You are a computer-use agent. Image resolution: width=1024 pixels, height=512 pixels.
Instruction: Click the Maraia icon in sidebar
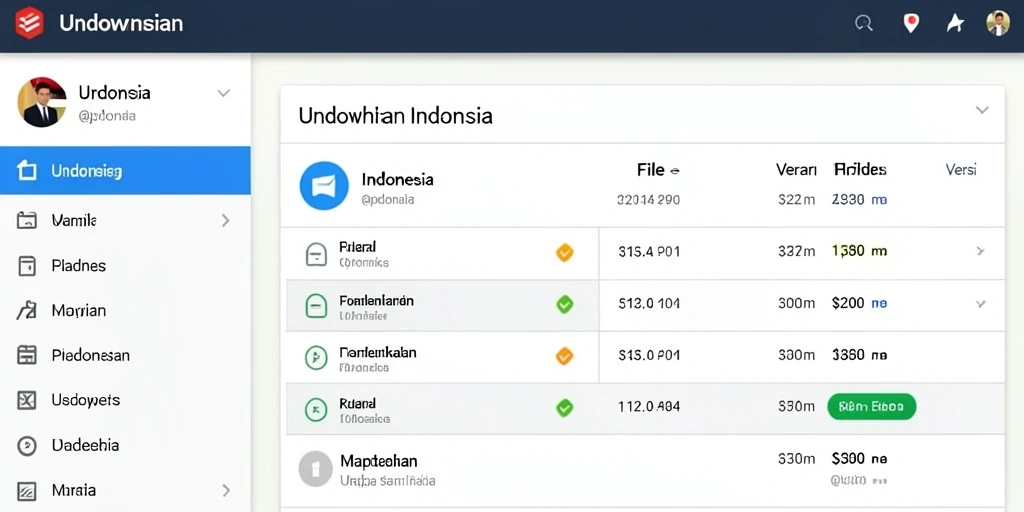click(x=27, y=490)
